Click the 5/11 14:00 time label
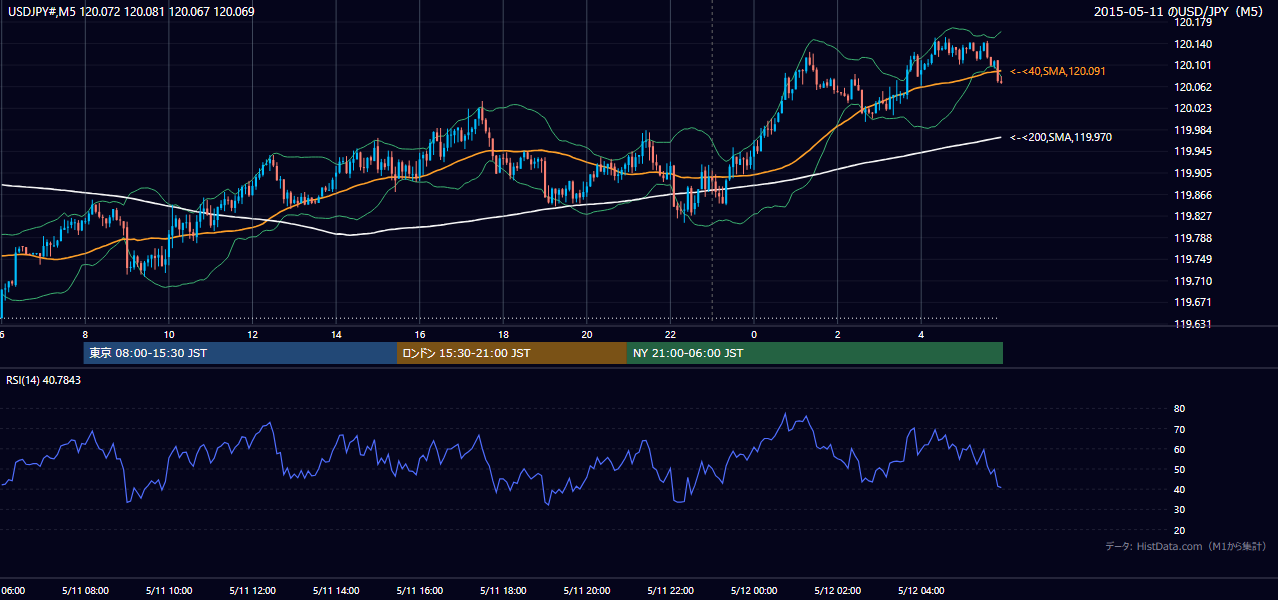Viewport: 1278px width, 600px height. (x=336, y=590)
